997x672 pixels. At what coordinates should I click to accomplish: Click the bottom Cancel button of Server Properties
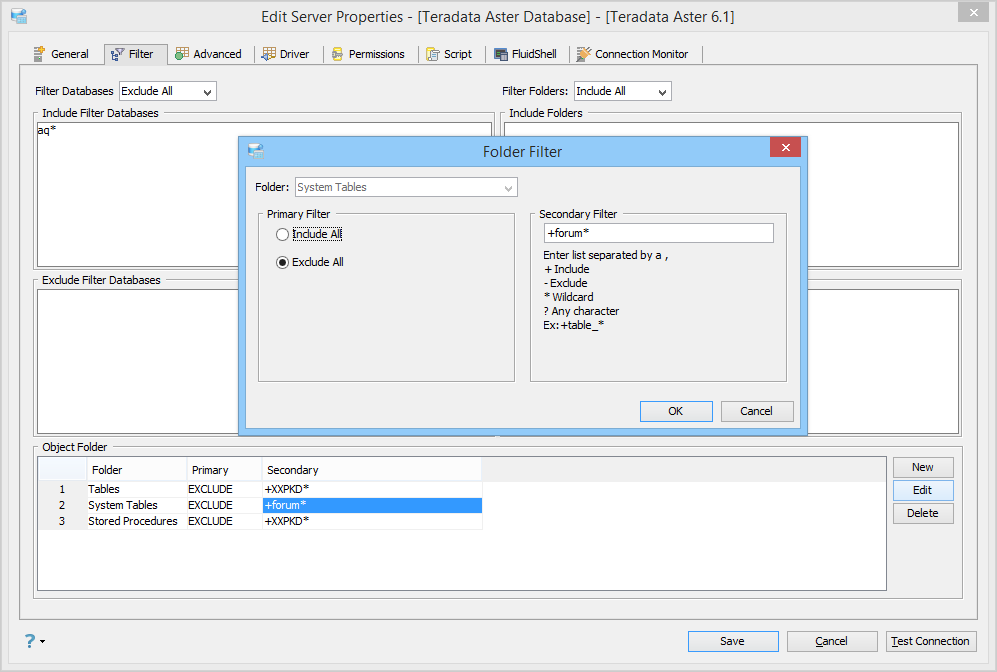(x=832, y=641)
